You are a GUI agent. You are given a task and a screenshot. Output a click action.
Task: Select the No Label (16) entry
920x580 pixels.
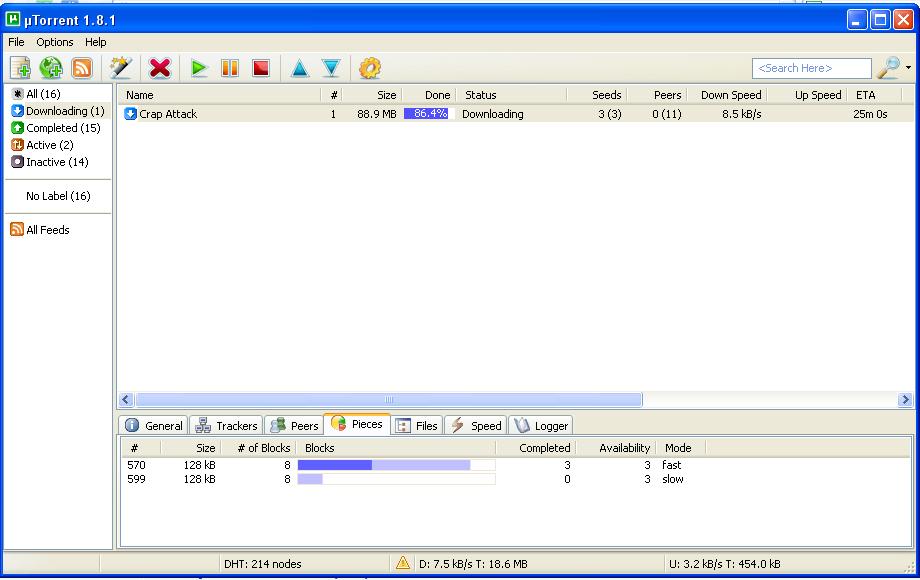pyautogui.click(x=58, y=196)
